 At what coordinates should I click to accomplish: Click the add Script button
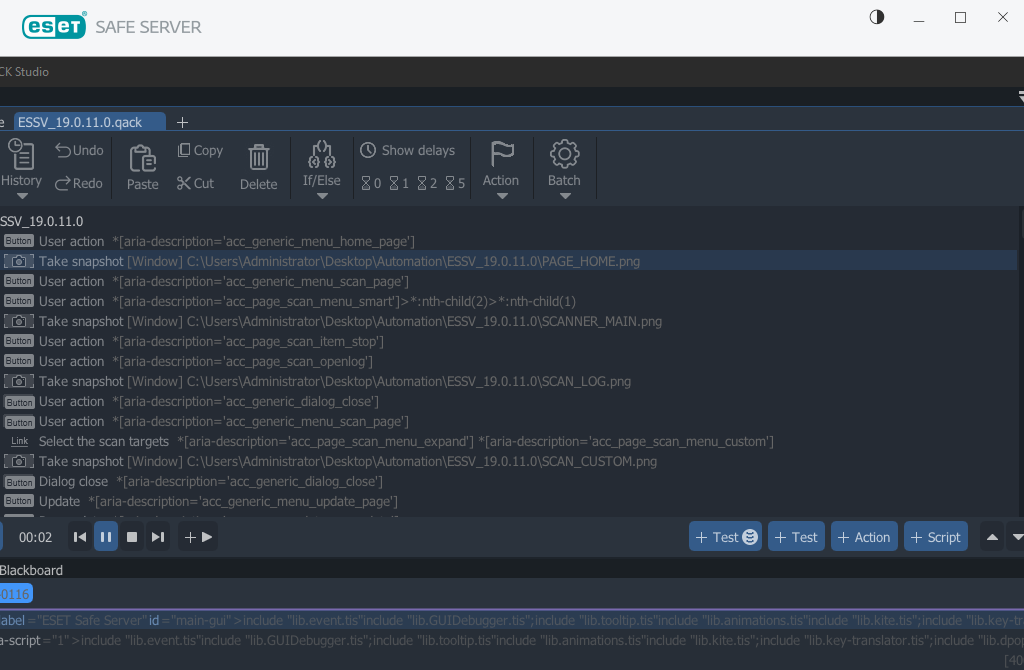pyautogui.click(x=935, y=537)
